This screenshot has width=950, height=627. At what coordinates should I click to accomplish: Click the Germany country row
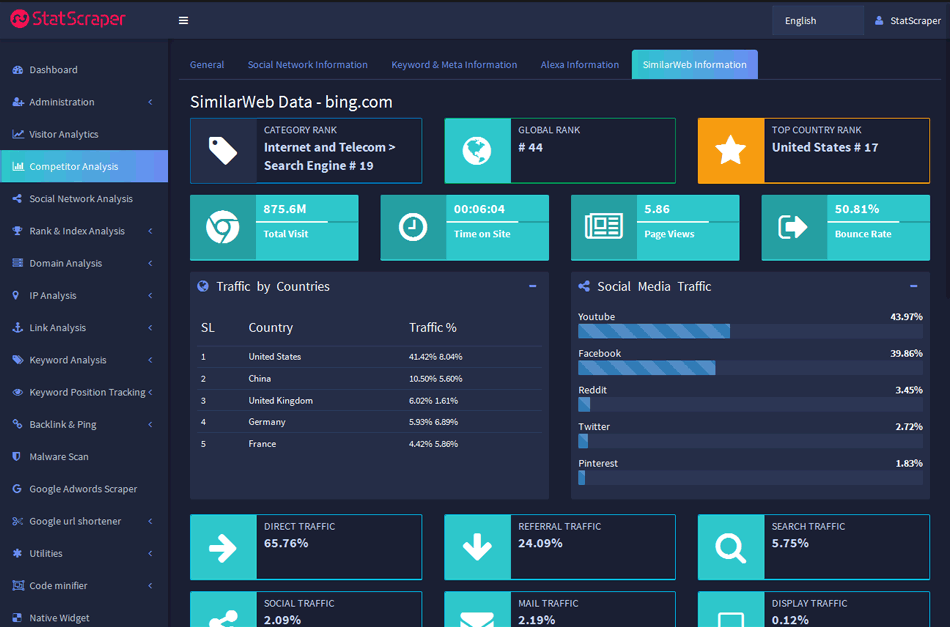point(369,422)
